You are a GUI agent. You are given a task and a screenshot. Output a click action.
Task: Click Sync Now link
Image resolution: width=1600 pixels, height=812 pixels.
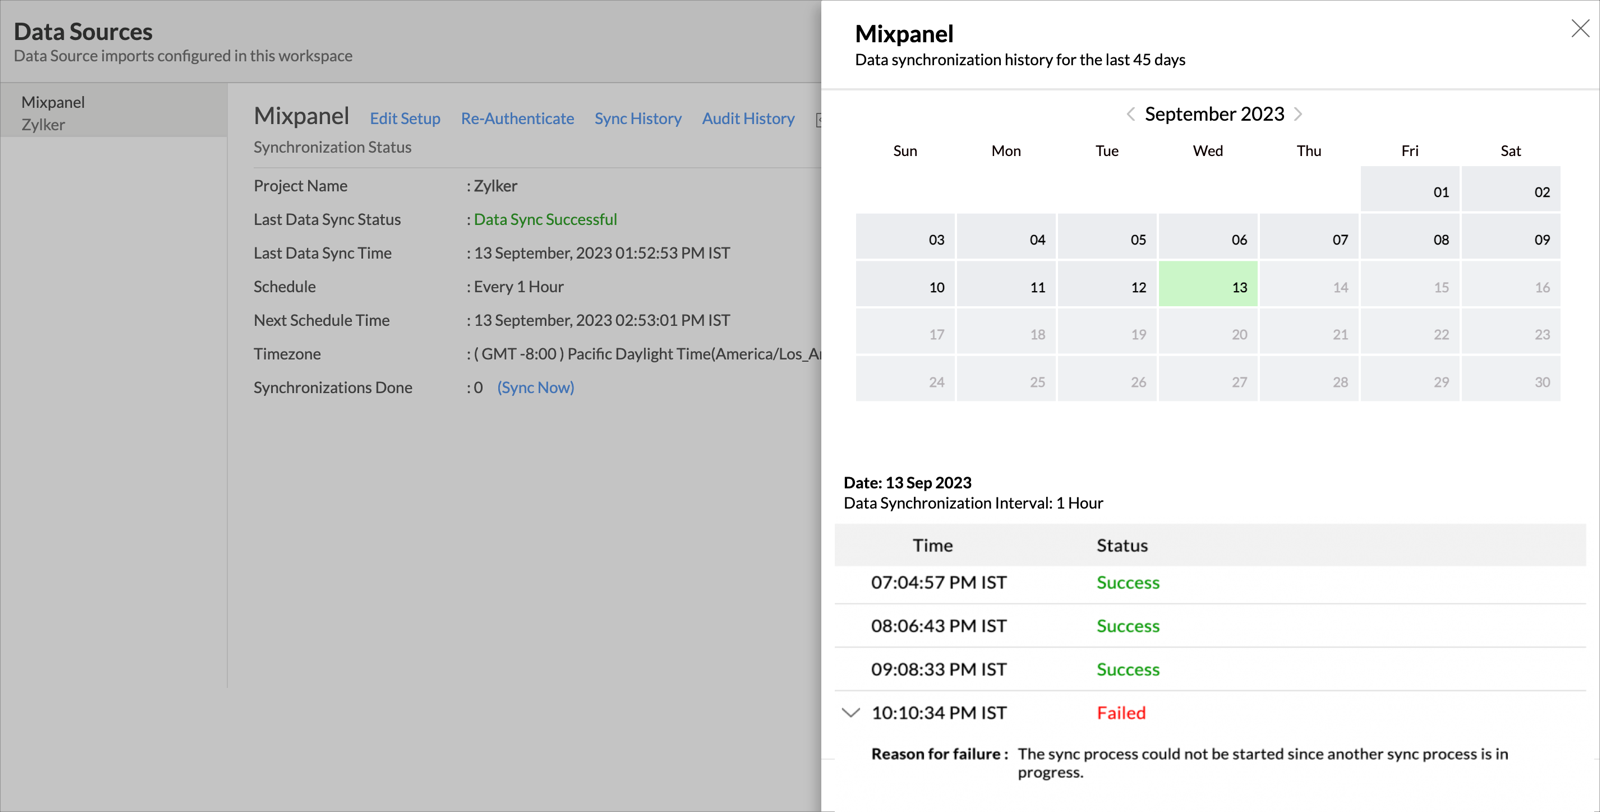pyautogui.click(x=536, y=387)
